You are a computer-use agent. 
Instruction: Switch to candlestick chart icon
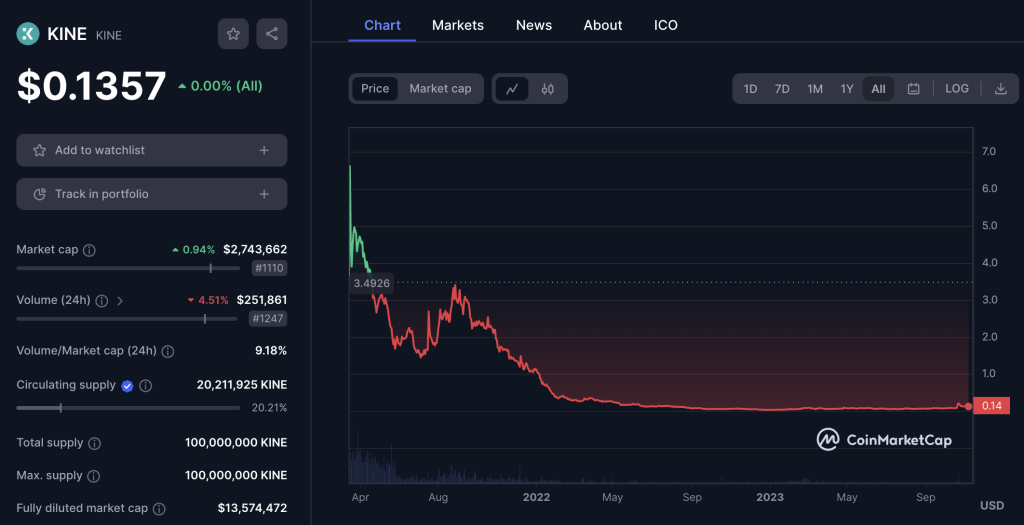pos(548,89)
